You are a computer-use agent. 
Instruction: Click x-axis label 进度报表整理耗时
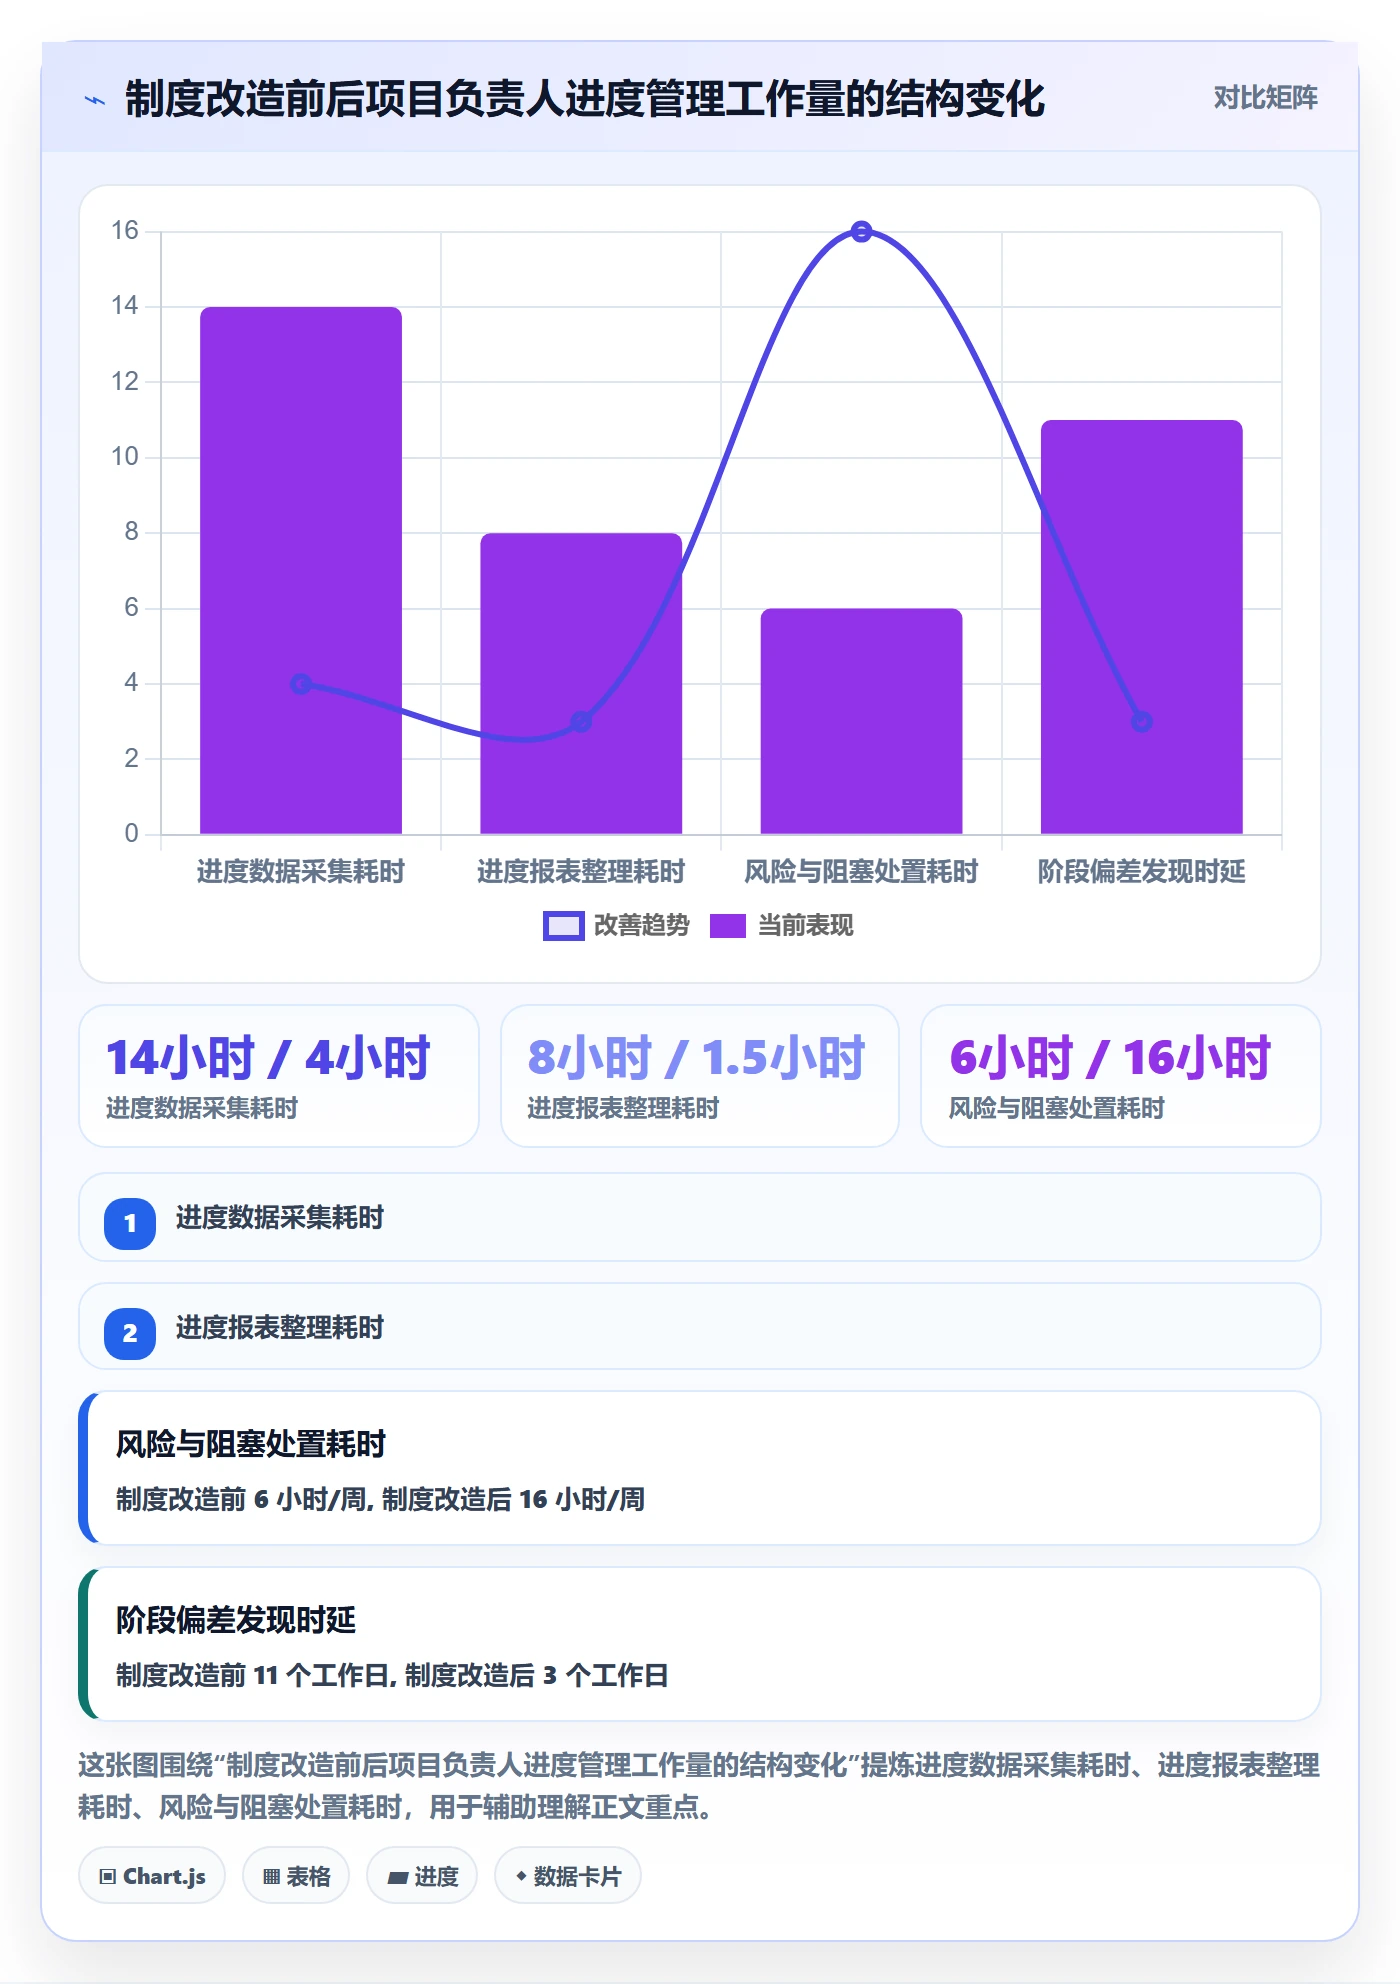581,872
